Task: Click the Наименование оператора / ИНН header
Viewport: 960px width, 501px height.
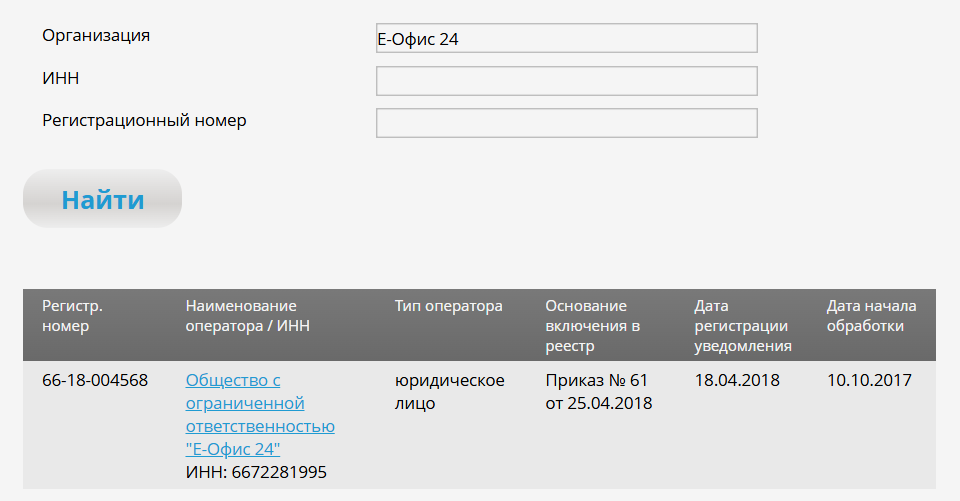Action: point(247,316)
